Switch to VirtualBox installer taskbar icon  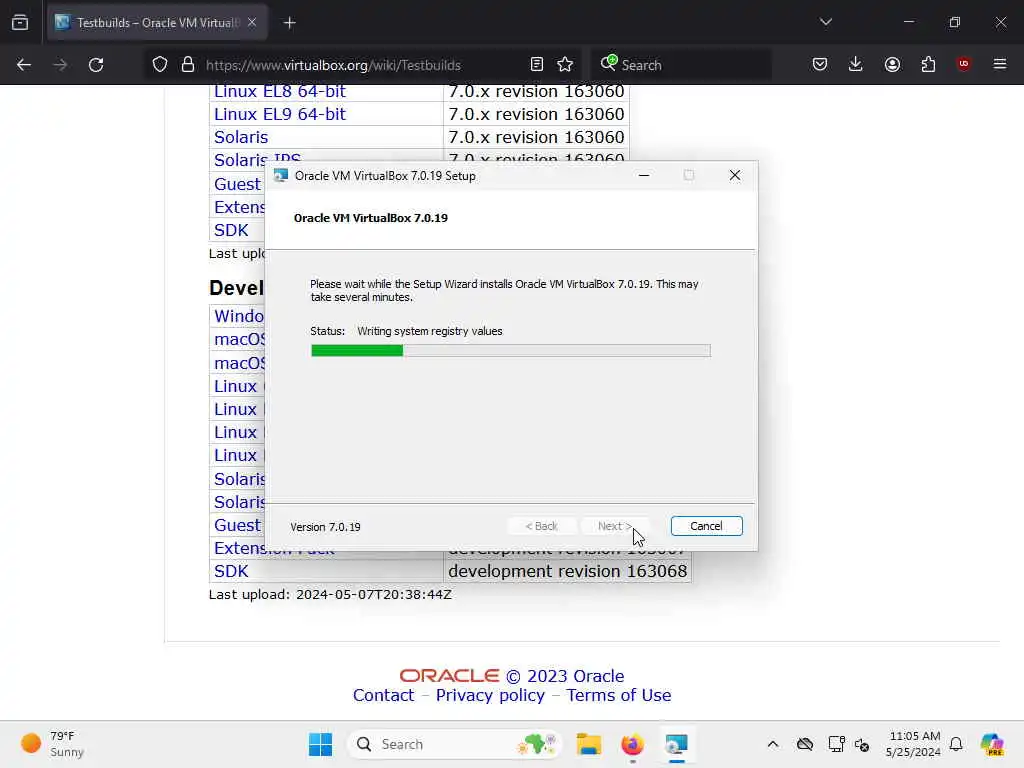pos(677,744)
